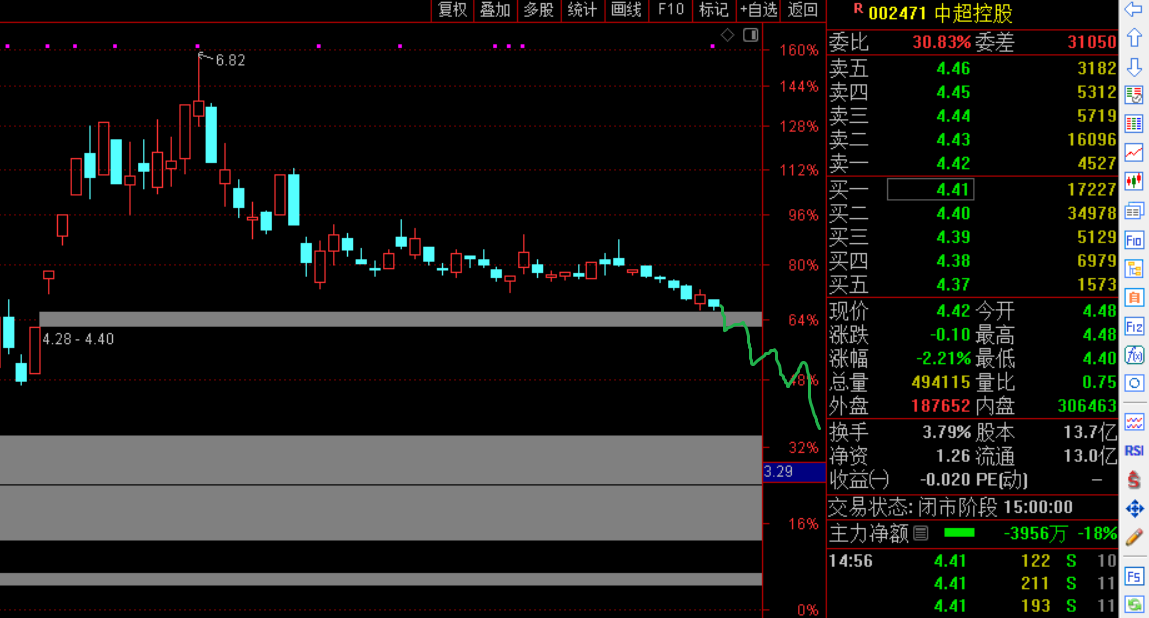
Task: Click the back left-arrow icon in sidebar
Action: [x=1134, y=10]
